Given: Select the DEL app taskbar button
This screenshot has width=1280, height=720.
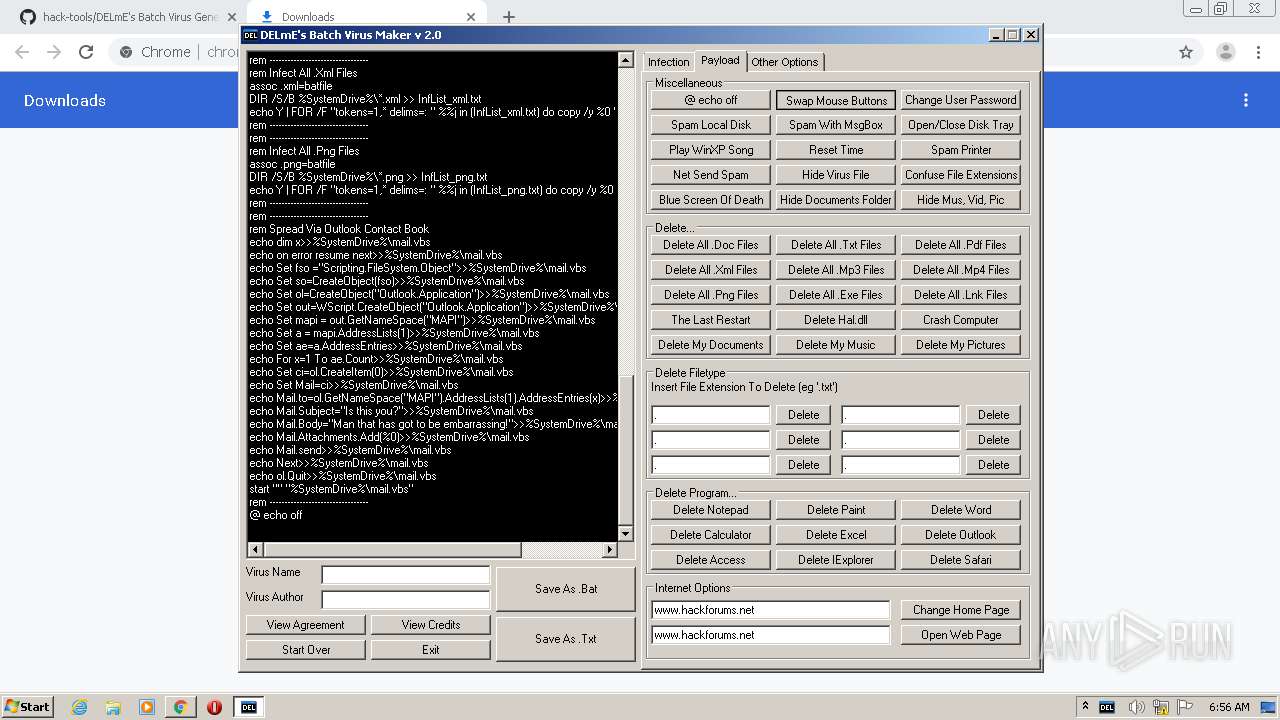Looking at the screenshot, I should (248, 707).
